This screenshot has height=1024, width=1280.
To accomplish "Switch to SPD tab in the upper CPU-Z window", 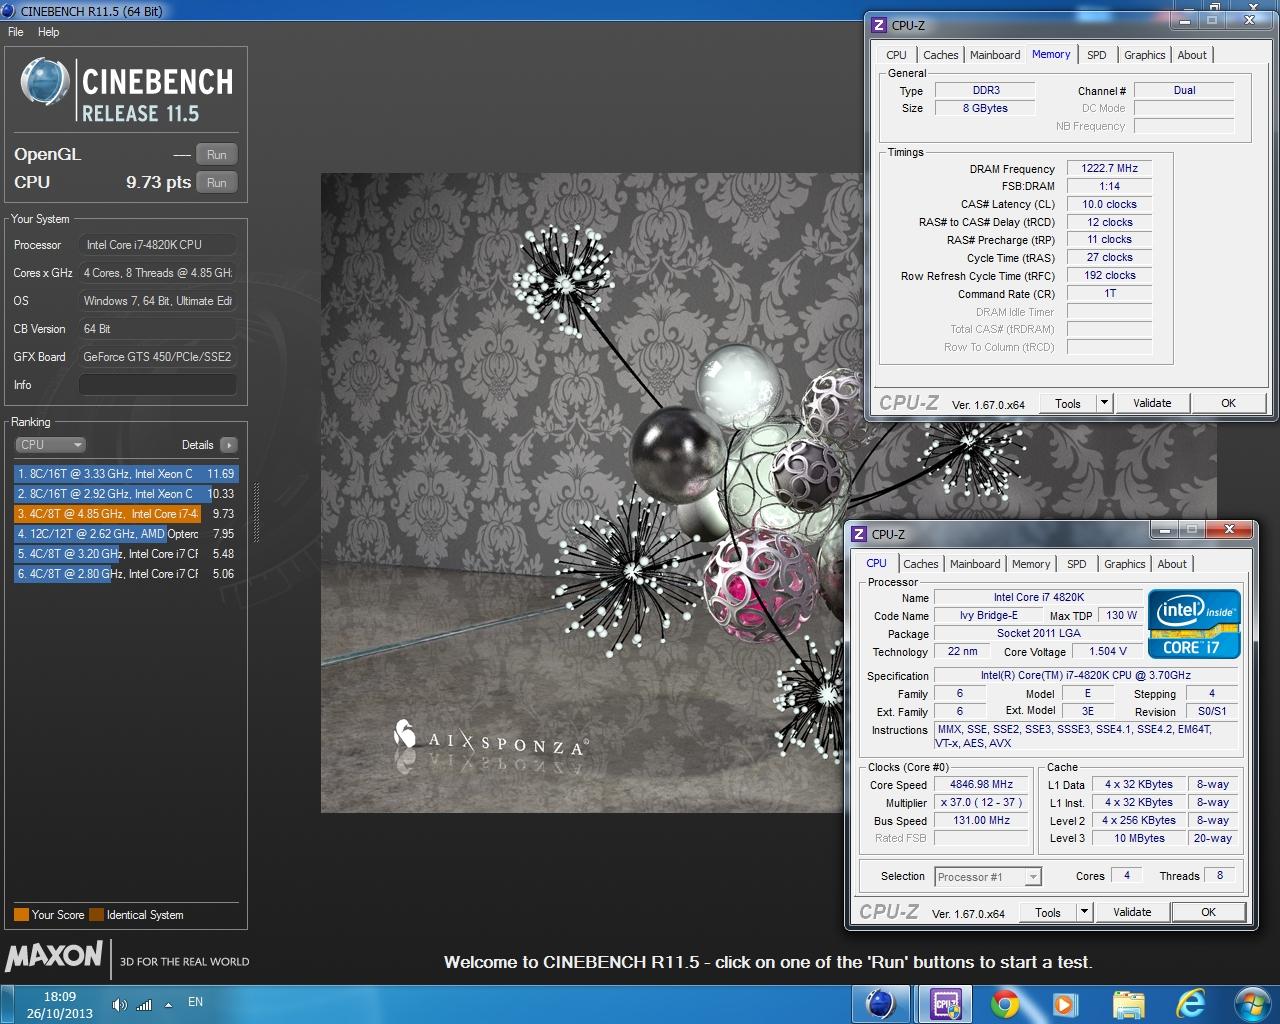I will point(1097,55).
